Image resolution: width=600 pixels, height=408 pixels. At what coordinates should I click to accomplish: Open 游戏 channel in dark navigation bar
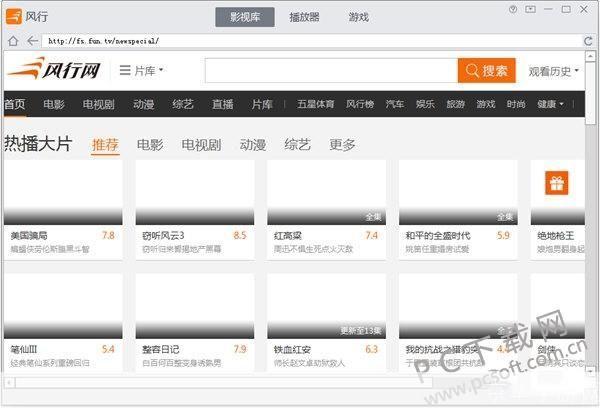tap(486, 104)
